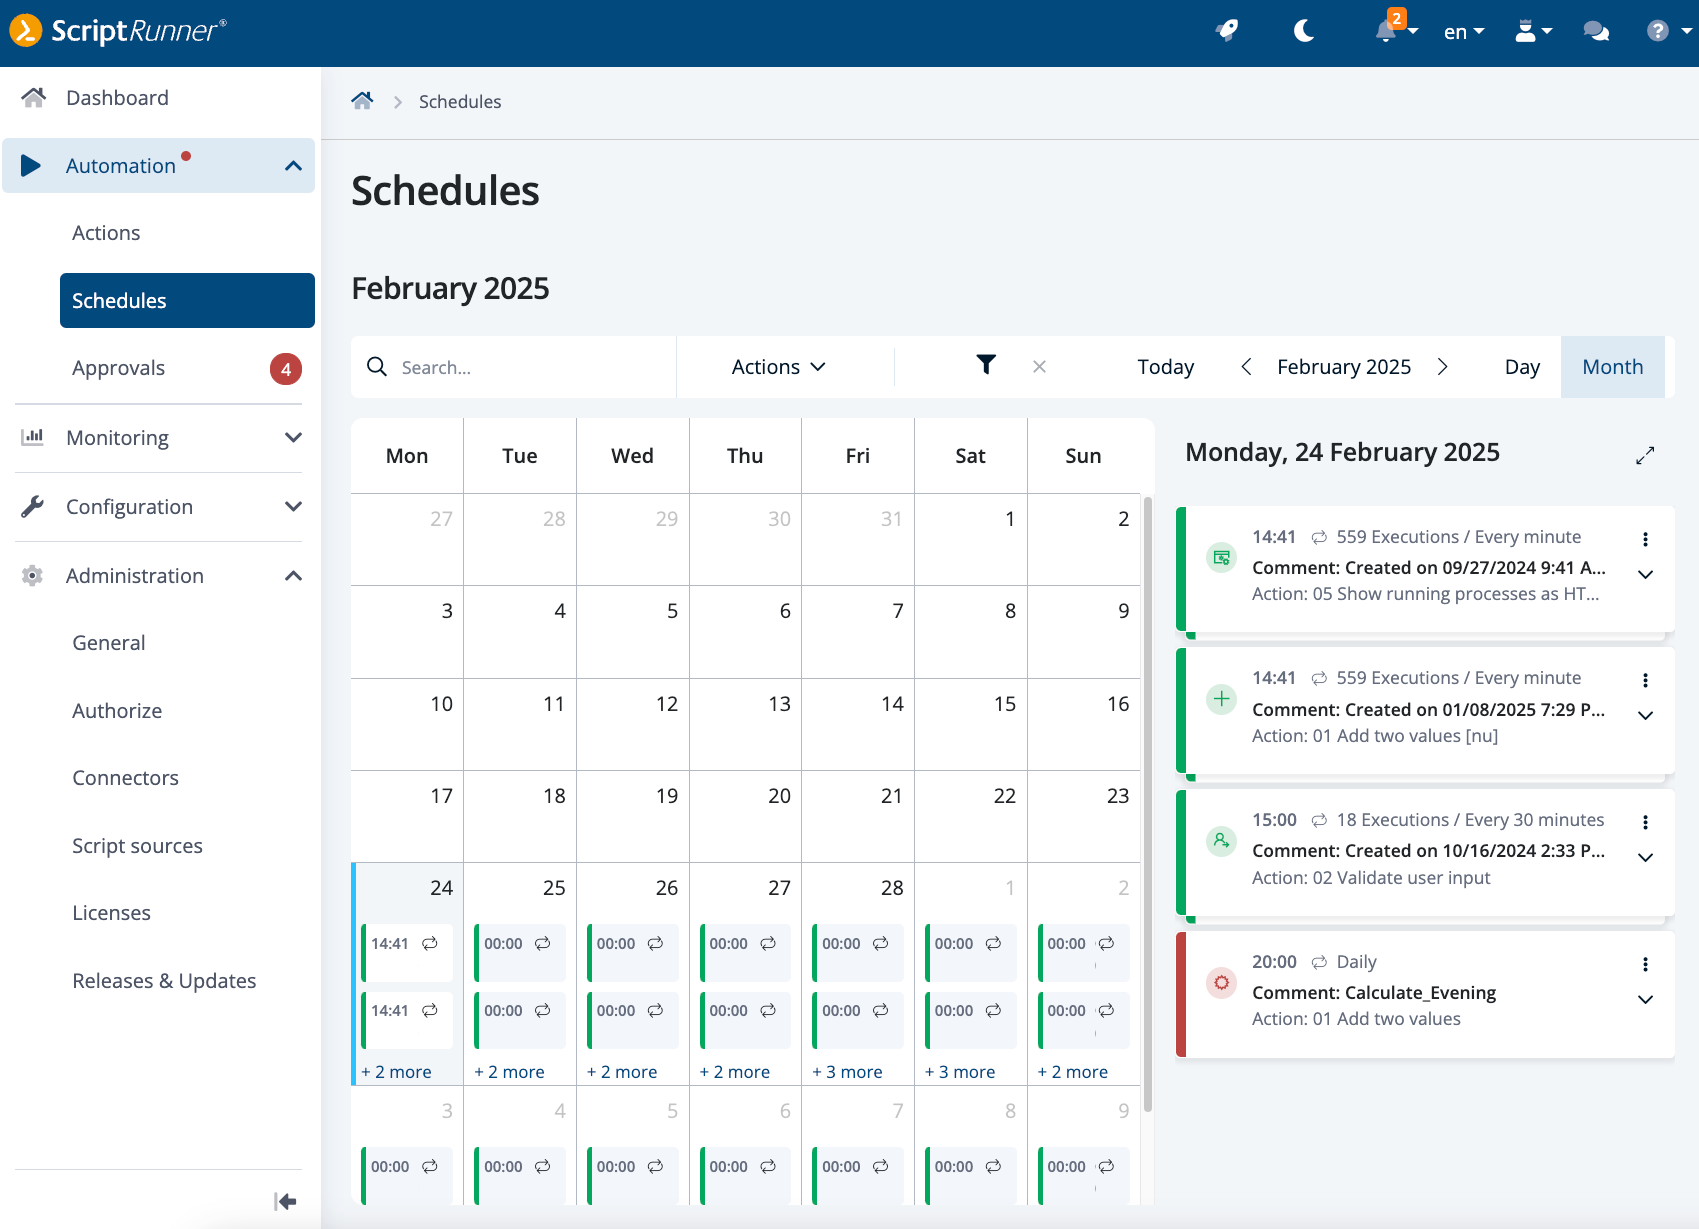The height and width of the screenshot is (1229, 1699).
Task: Click the filter funnel icon
Action: coord(986,365)
